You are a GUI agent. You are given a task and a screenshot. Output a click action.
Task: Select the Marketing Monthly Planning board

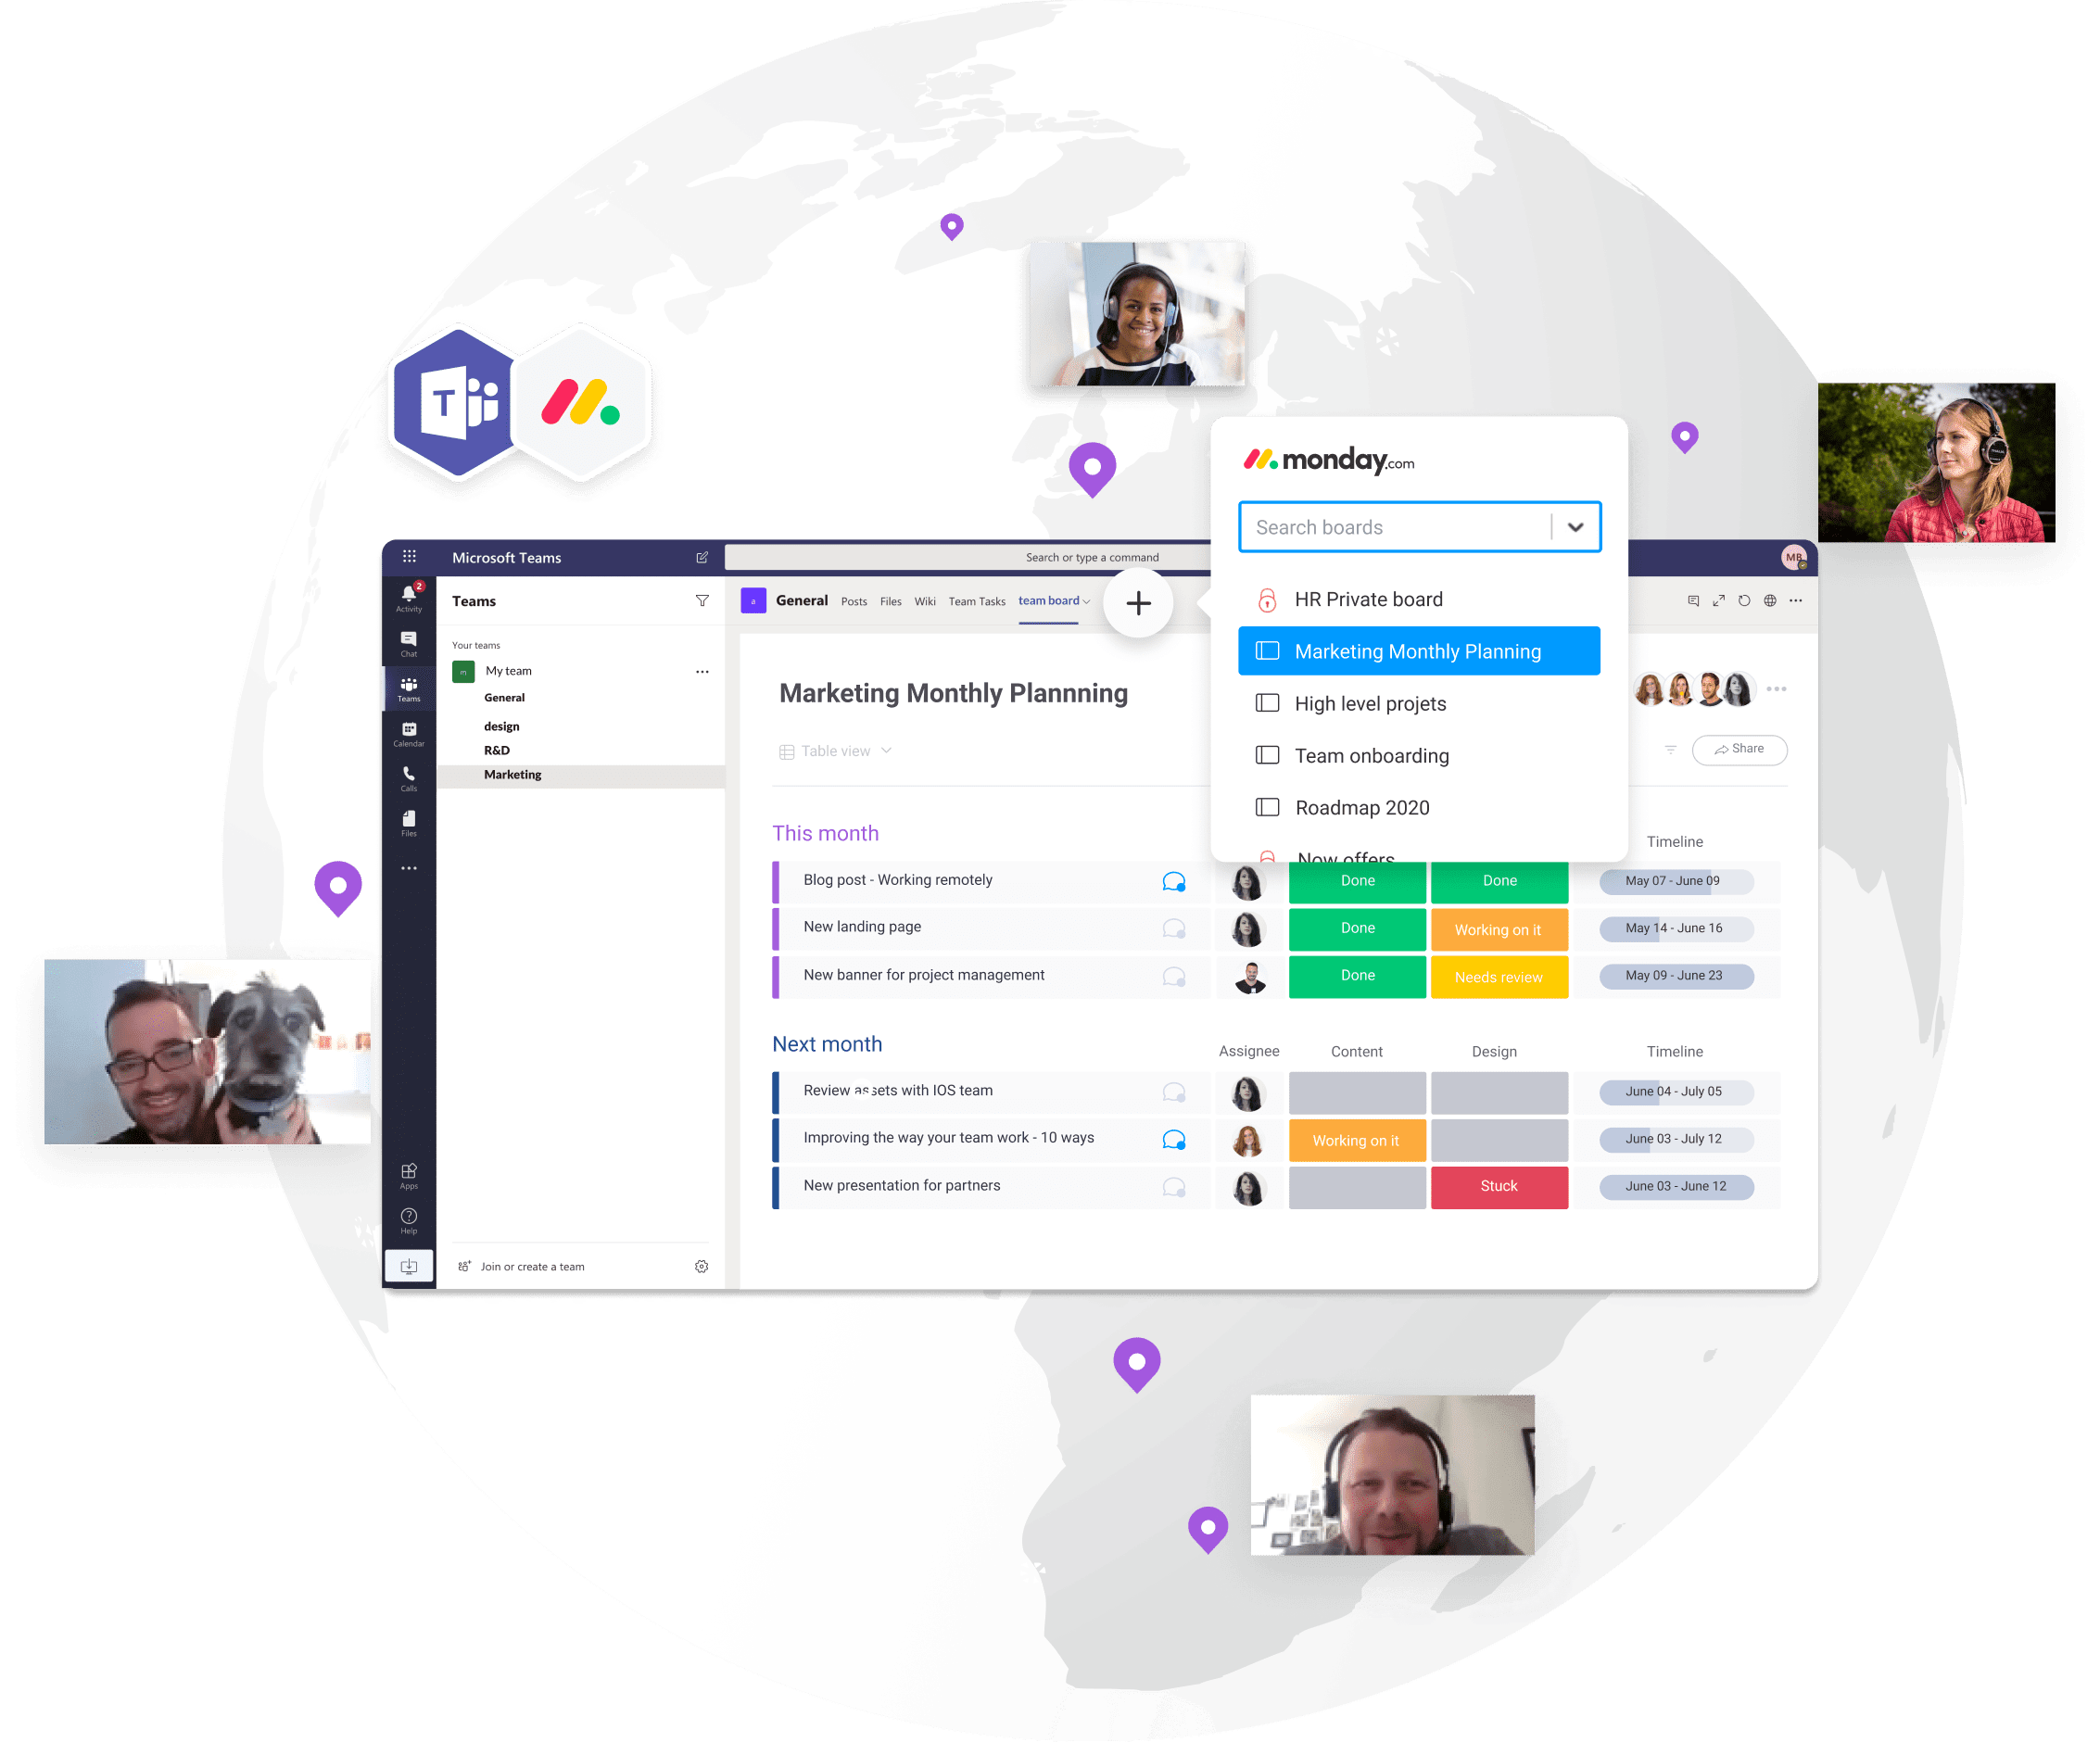click(x=1420, y=650)
